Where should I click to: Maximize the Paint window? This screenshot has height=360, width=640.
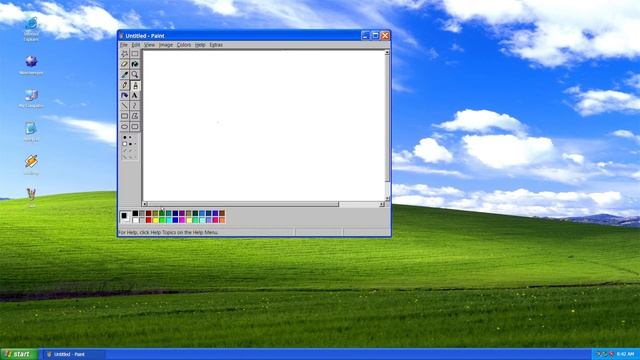(x=375, y=36)
